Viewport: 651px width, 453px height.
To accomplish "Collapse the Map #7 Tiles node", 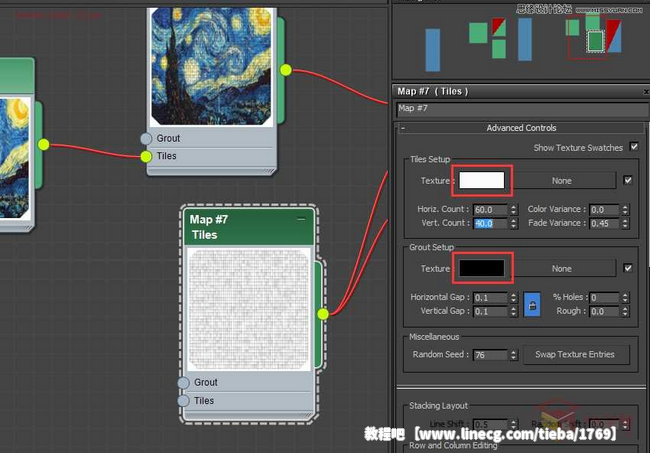I will [301, 219].
